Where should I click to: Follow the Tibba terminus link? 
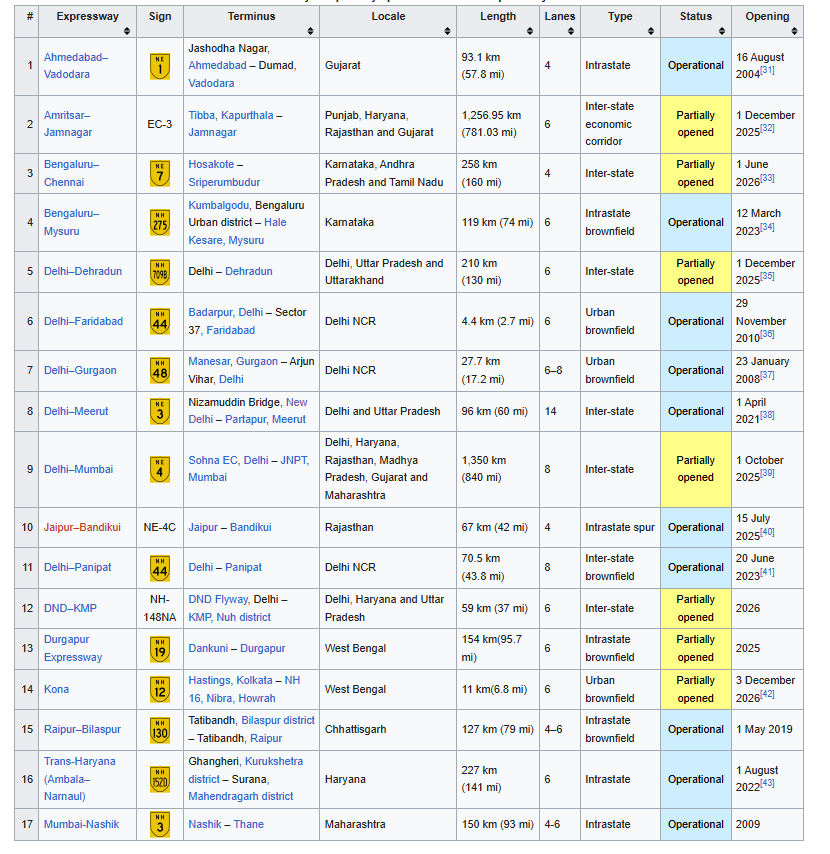202,115
